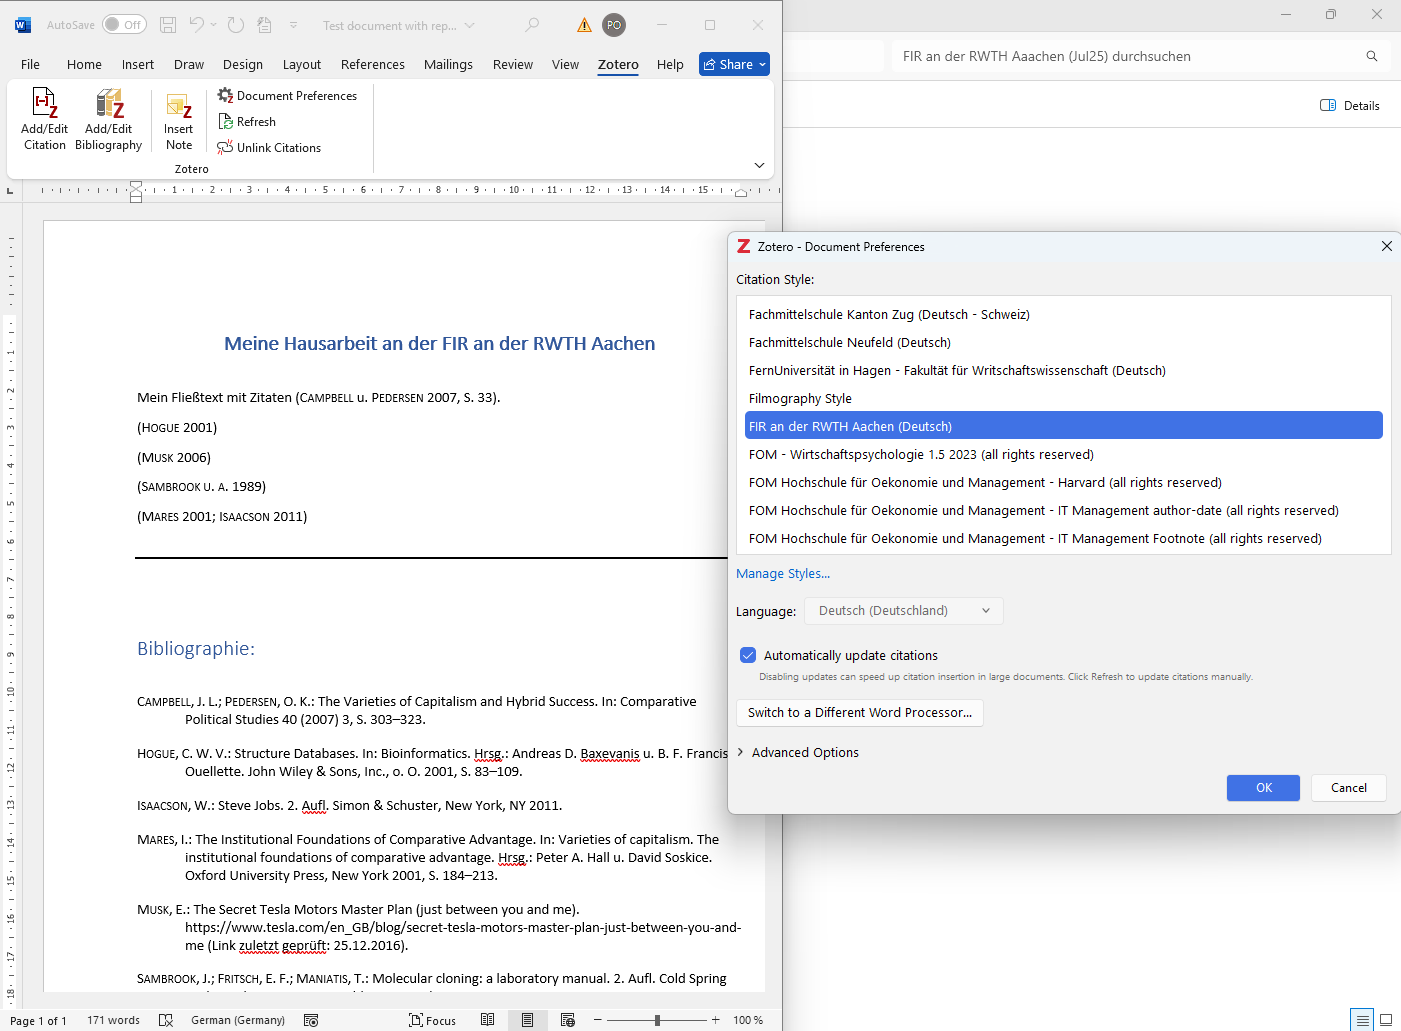Switch to the Insert tab
The image size is (1401, 1031).
point(138,64)
